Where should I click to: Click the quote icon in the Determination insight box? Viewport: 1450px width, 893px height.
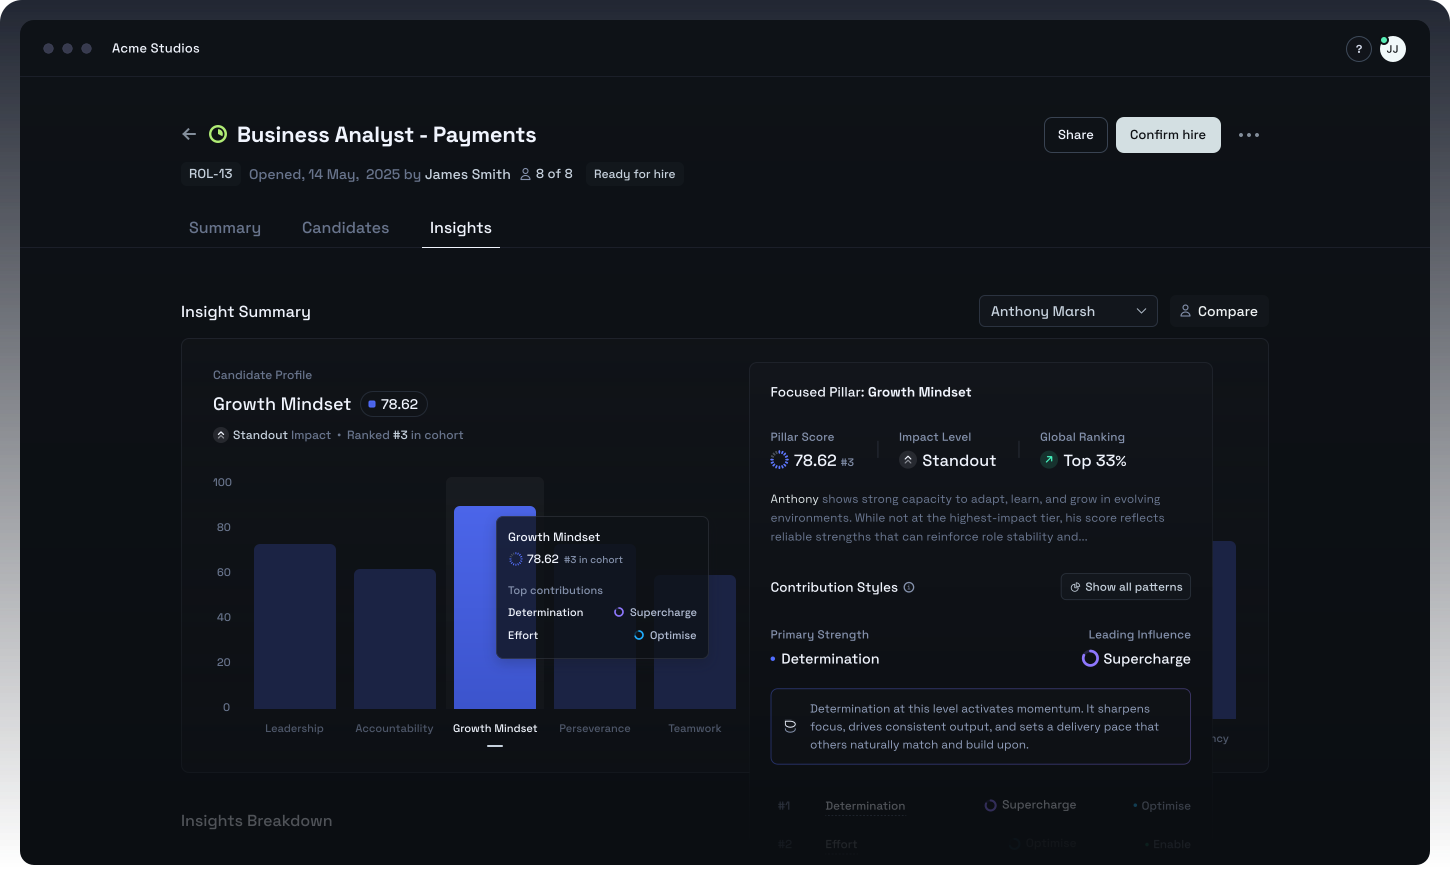coord(790,725)
